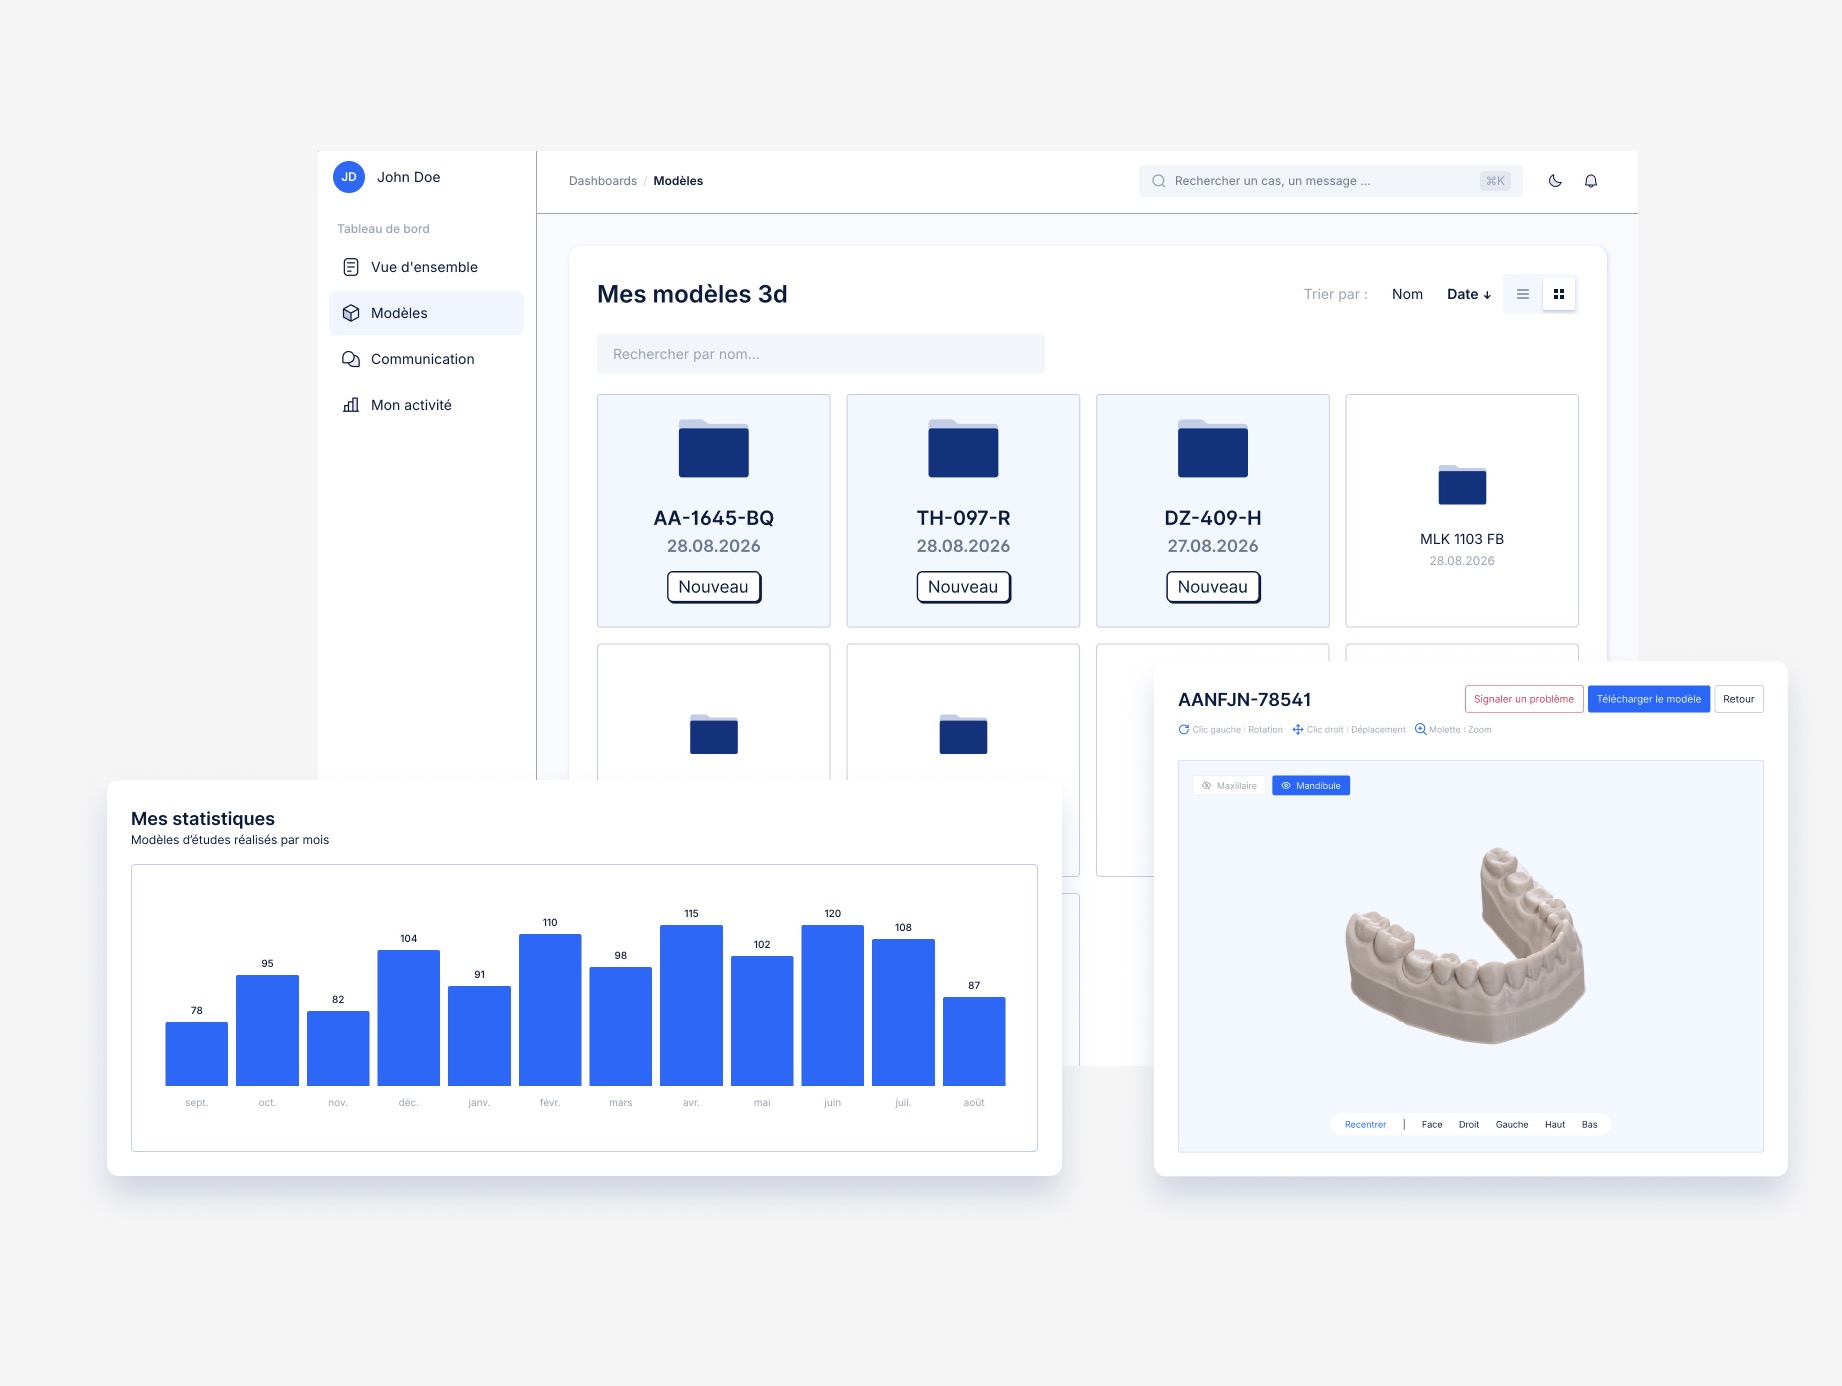The image size is (1842, 1386).
Task: Click Nouveau badge on AA-1645-BQ
Action: pyautogui.click(x=714, y=587)
